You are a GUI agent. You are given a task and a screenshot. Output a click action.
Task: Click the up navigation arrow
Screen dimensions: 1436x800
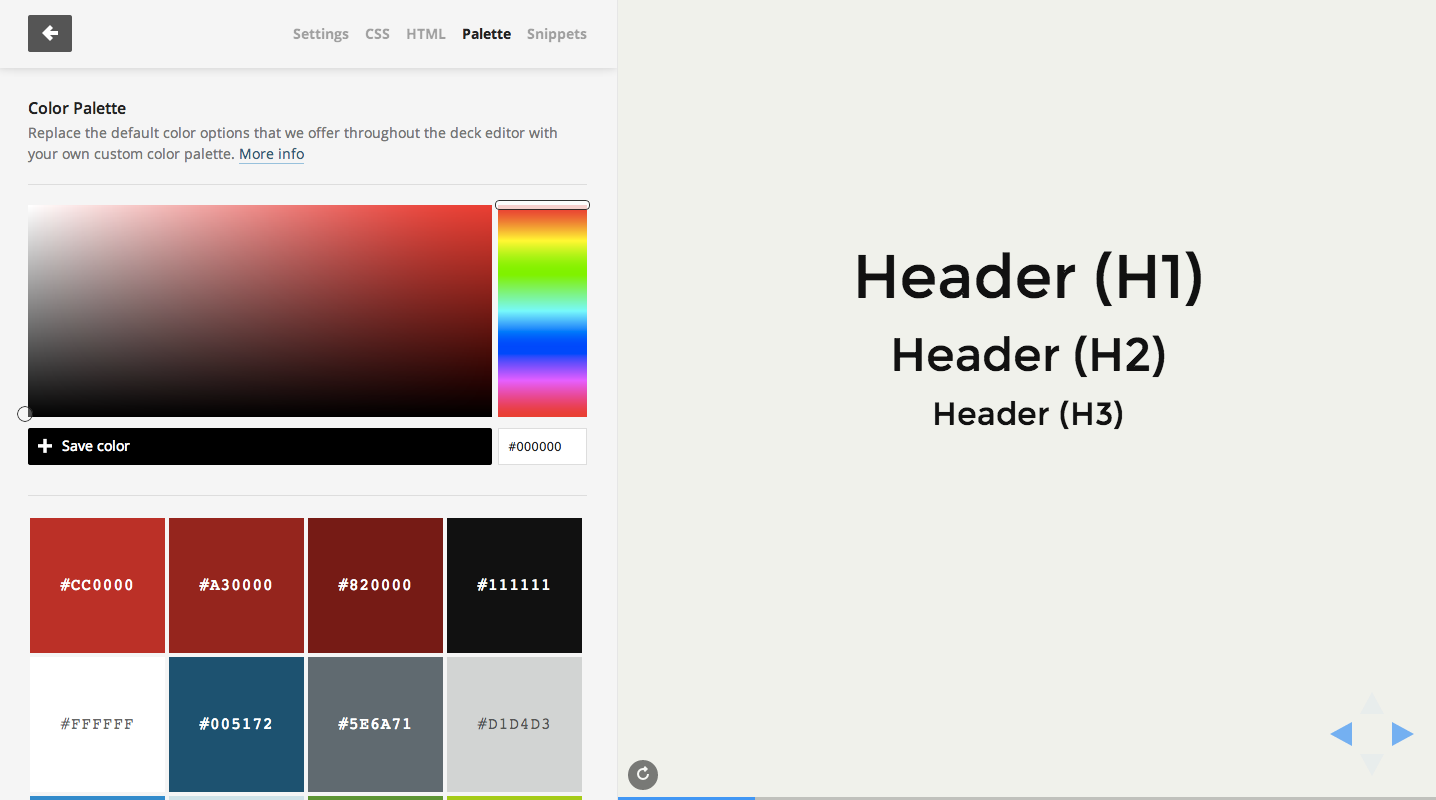[1372, 704]
